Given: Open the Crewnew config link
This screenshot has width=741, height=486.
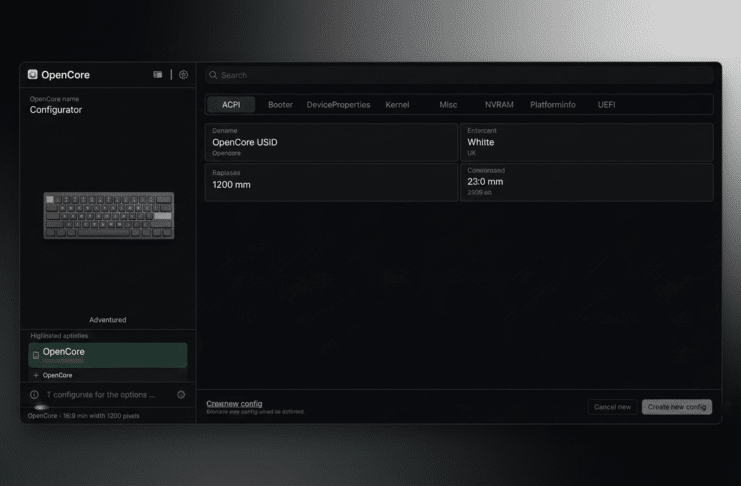Looking at the screenshot, I should coord(234,404).
